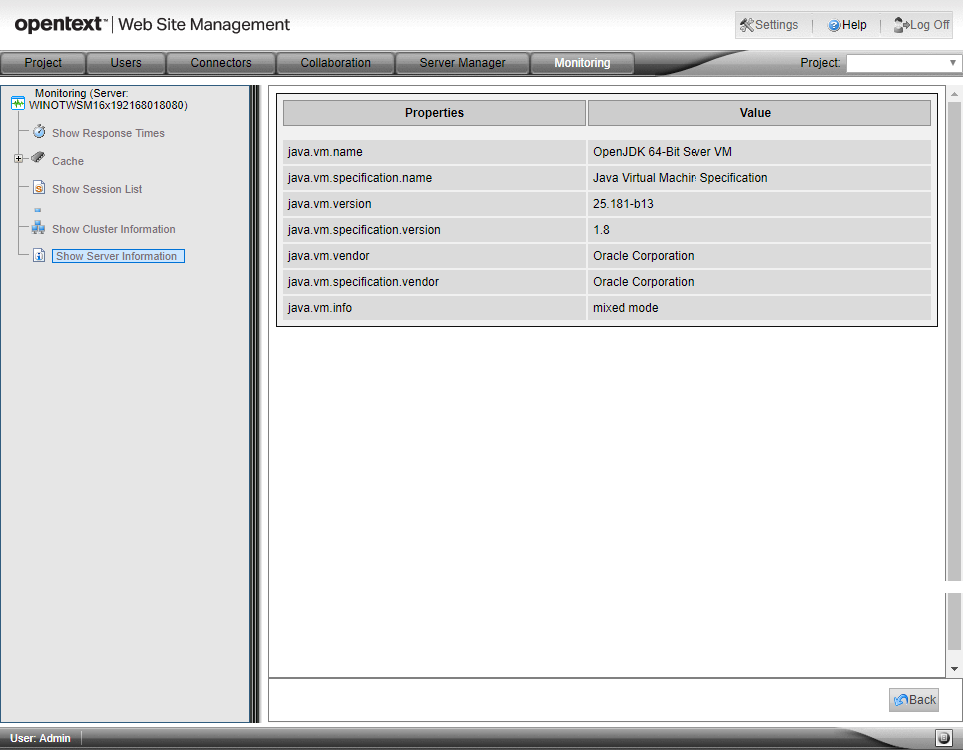Click the Server Information info icon
The width and height of the screenshot is (963, 755).
(x=39, y=256)
